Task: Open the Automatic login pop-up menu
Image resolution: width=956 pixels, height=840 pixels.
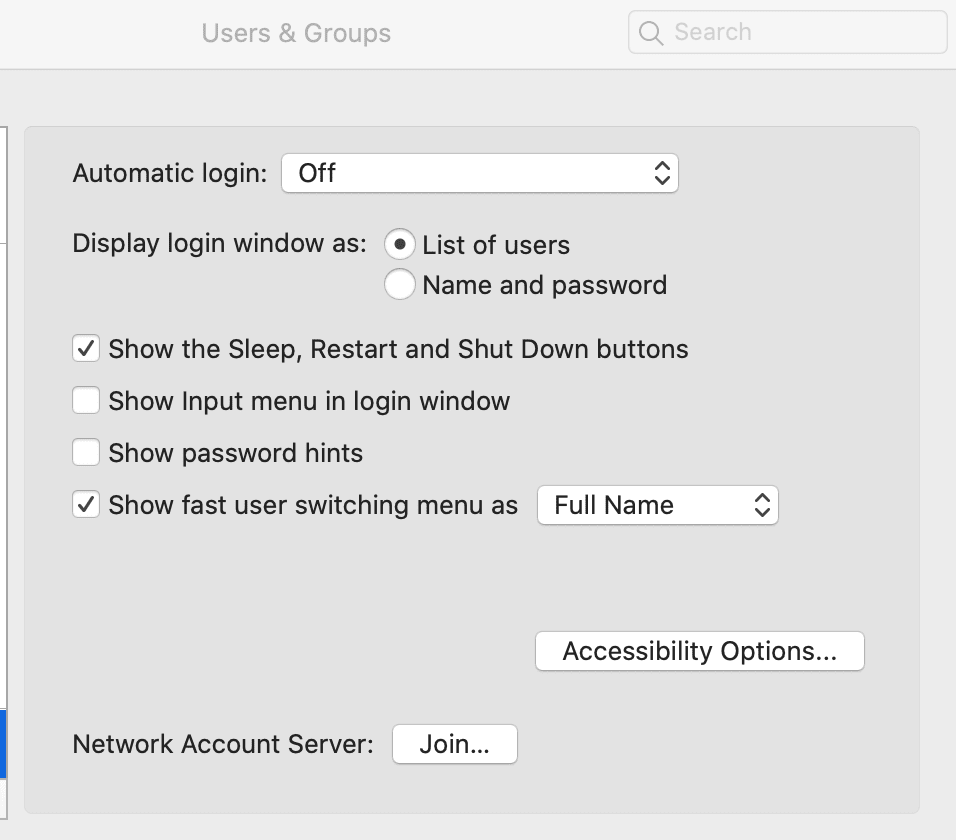Action: tap(478, 173)
